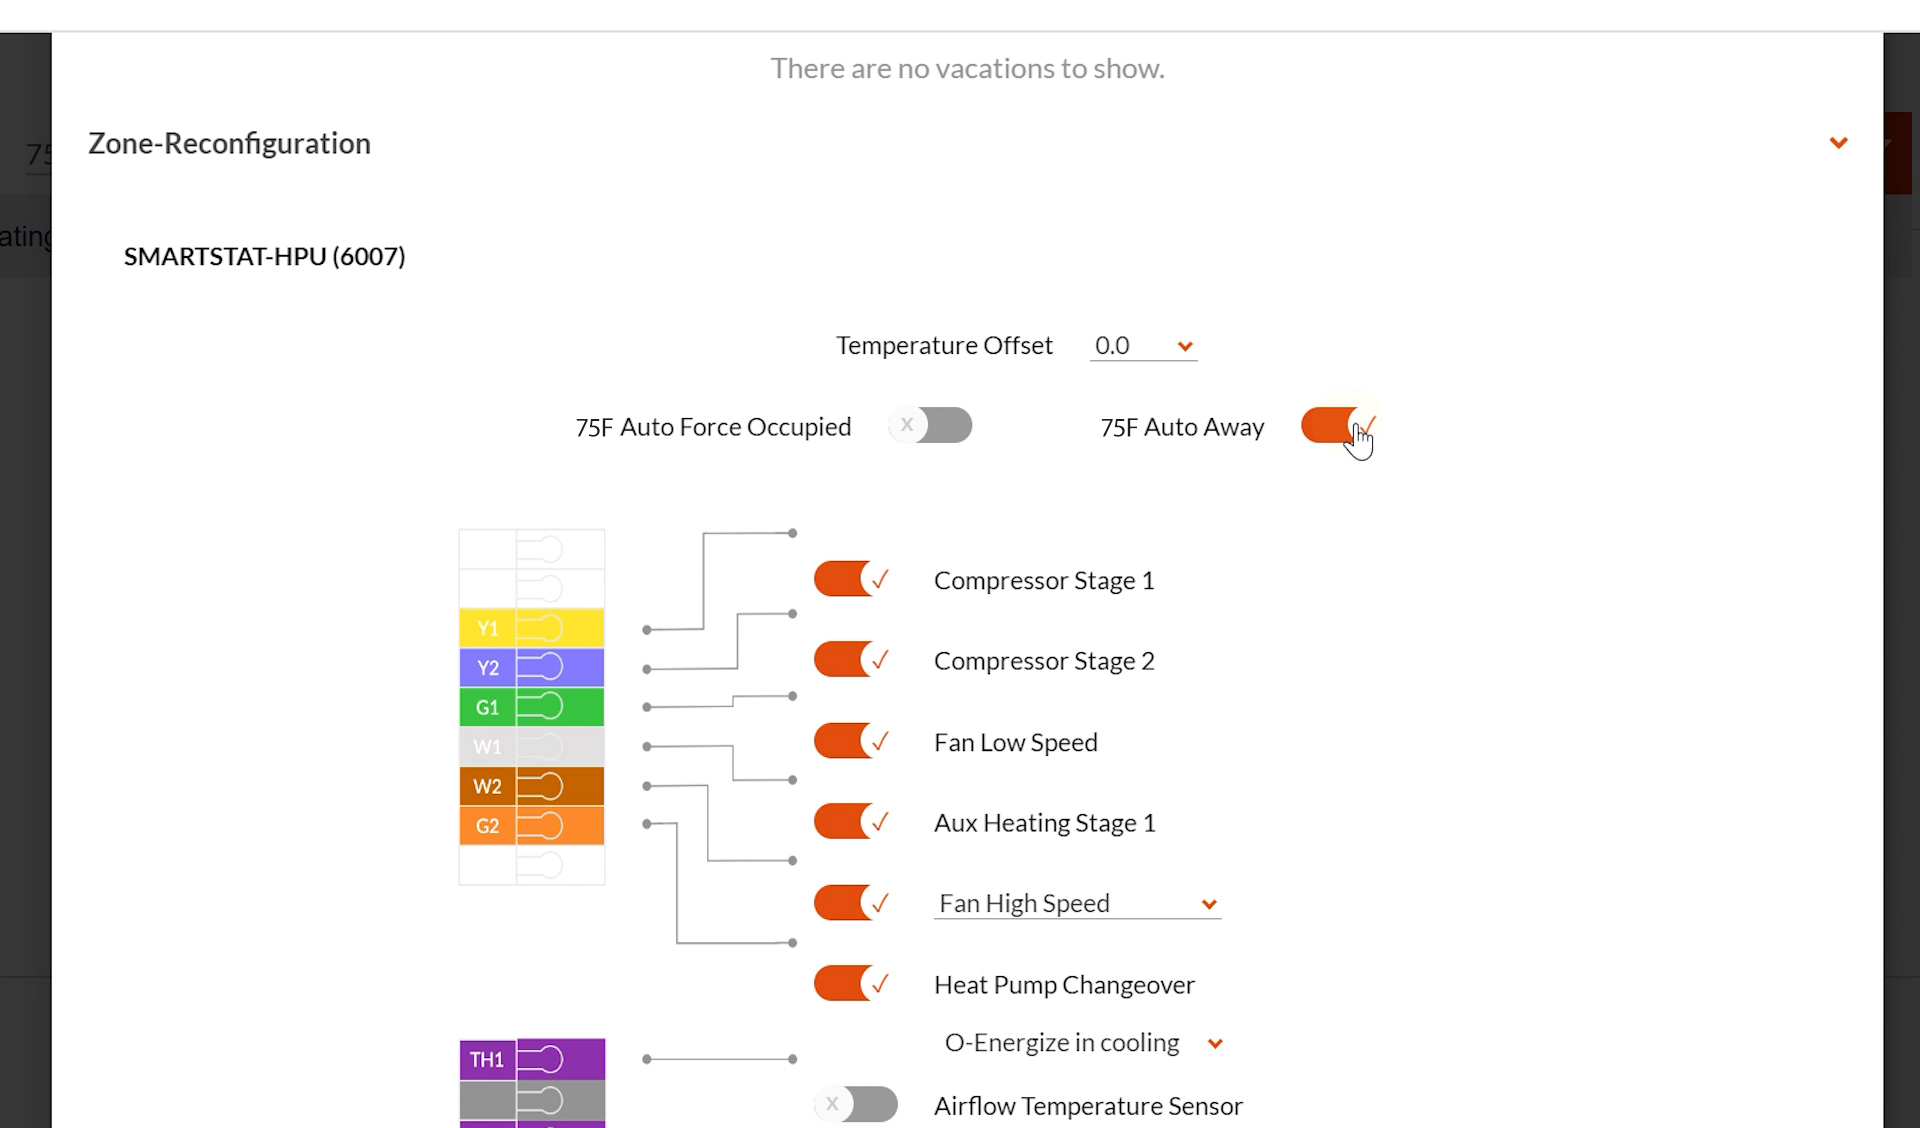Screen dimensions: 1920x1128
Task: Click the Zone-Reconfiguration section heading
Action: (x=229, y=143)
